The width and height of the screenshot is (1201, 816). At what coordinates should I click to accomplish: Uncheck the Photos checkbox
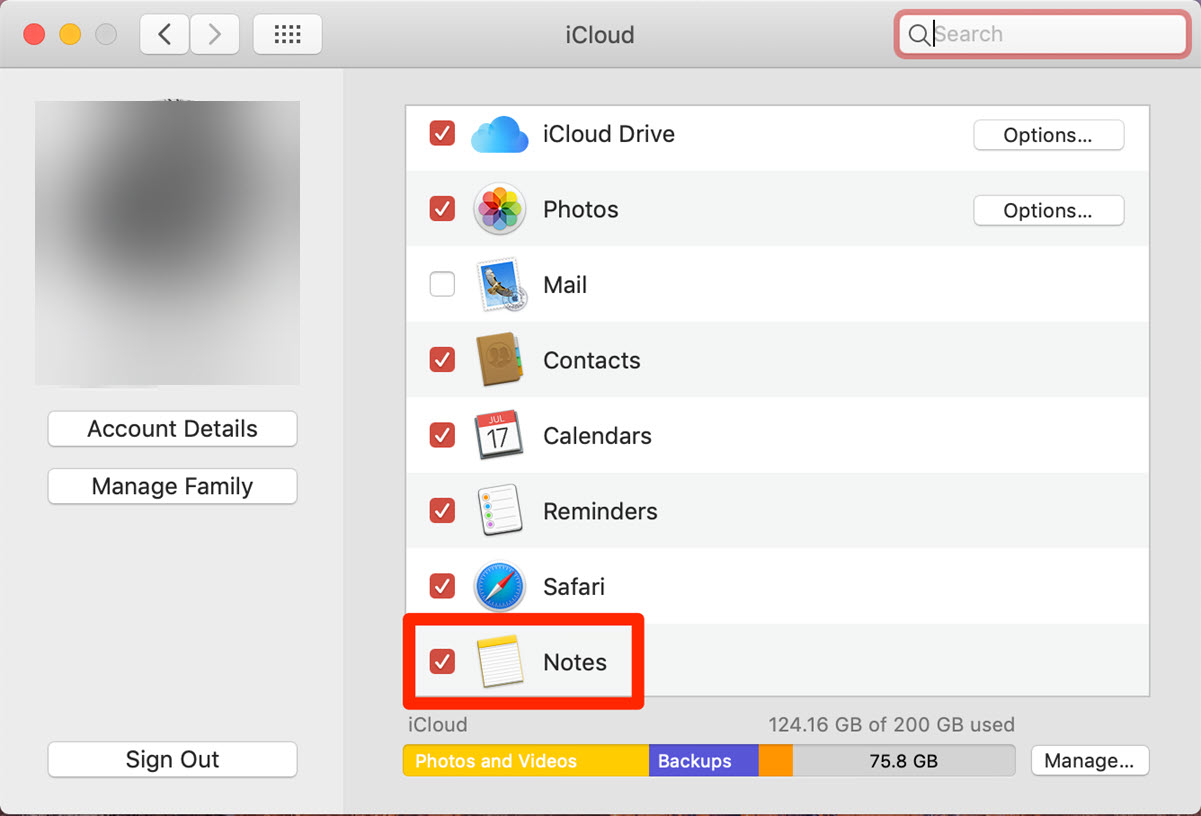tap(442, 209)
